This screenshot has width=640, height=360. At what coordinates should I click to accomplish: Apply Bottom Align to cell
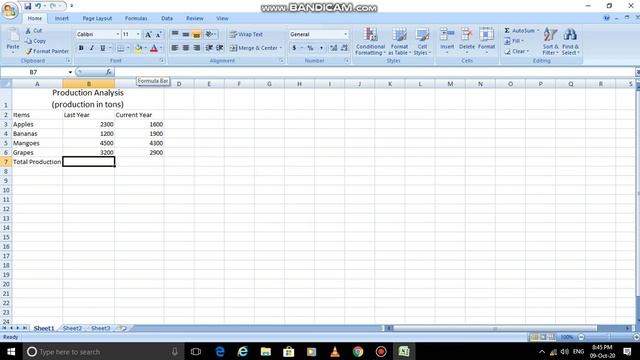coord(197,35)
